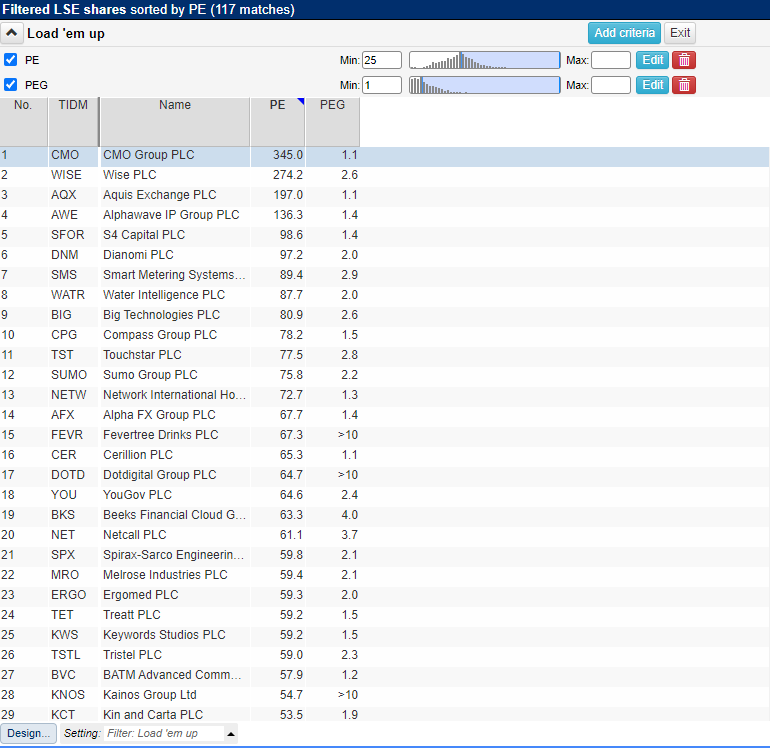Image resolution: width=770 pixels, height=748 pixels.
Task: Select the CMO Group PLC row
Action: tap(385, 155)
